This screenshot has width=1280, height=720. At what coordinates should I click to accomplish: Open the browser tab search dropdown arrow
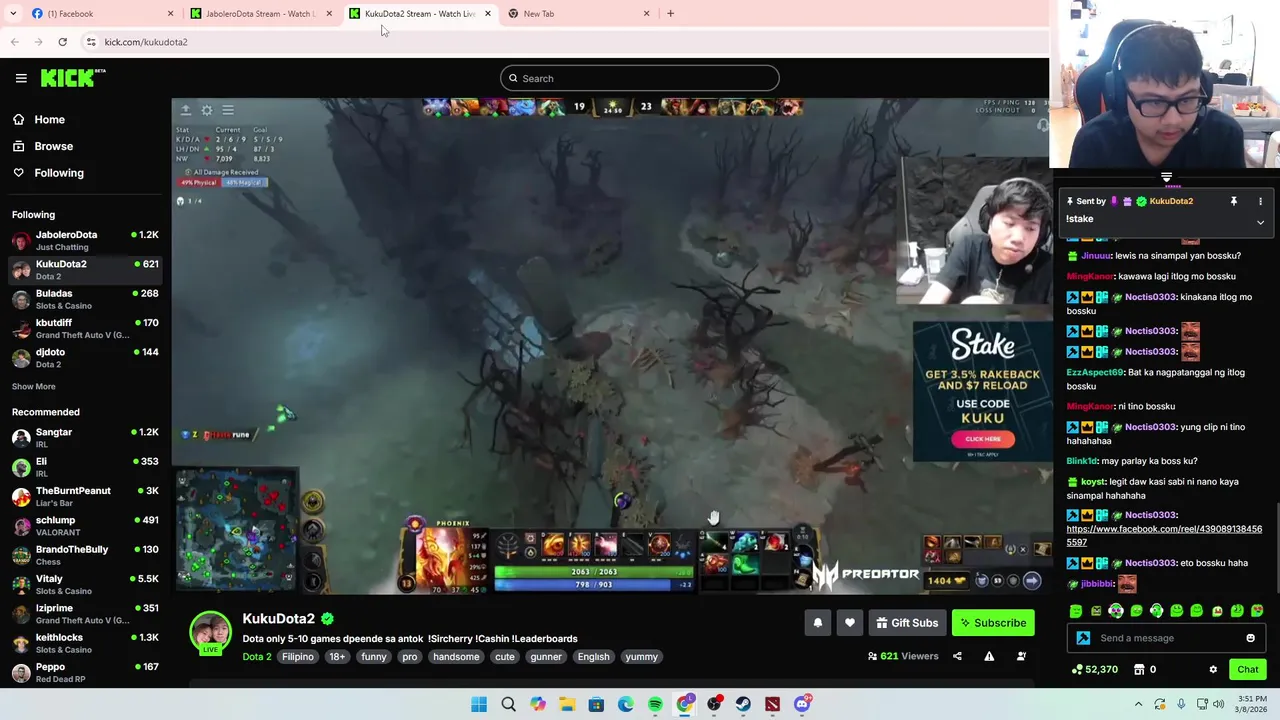[x=13, y=14]
